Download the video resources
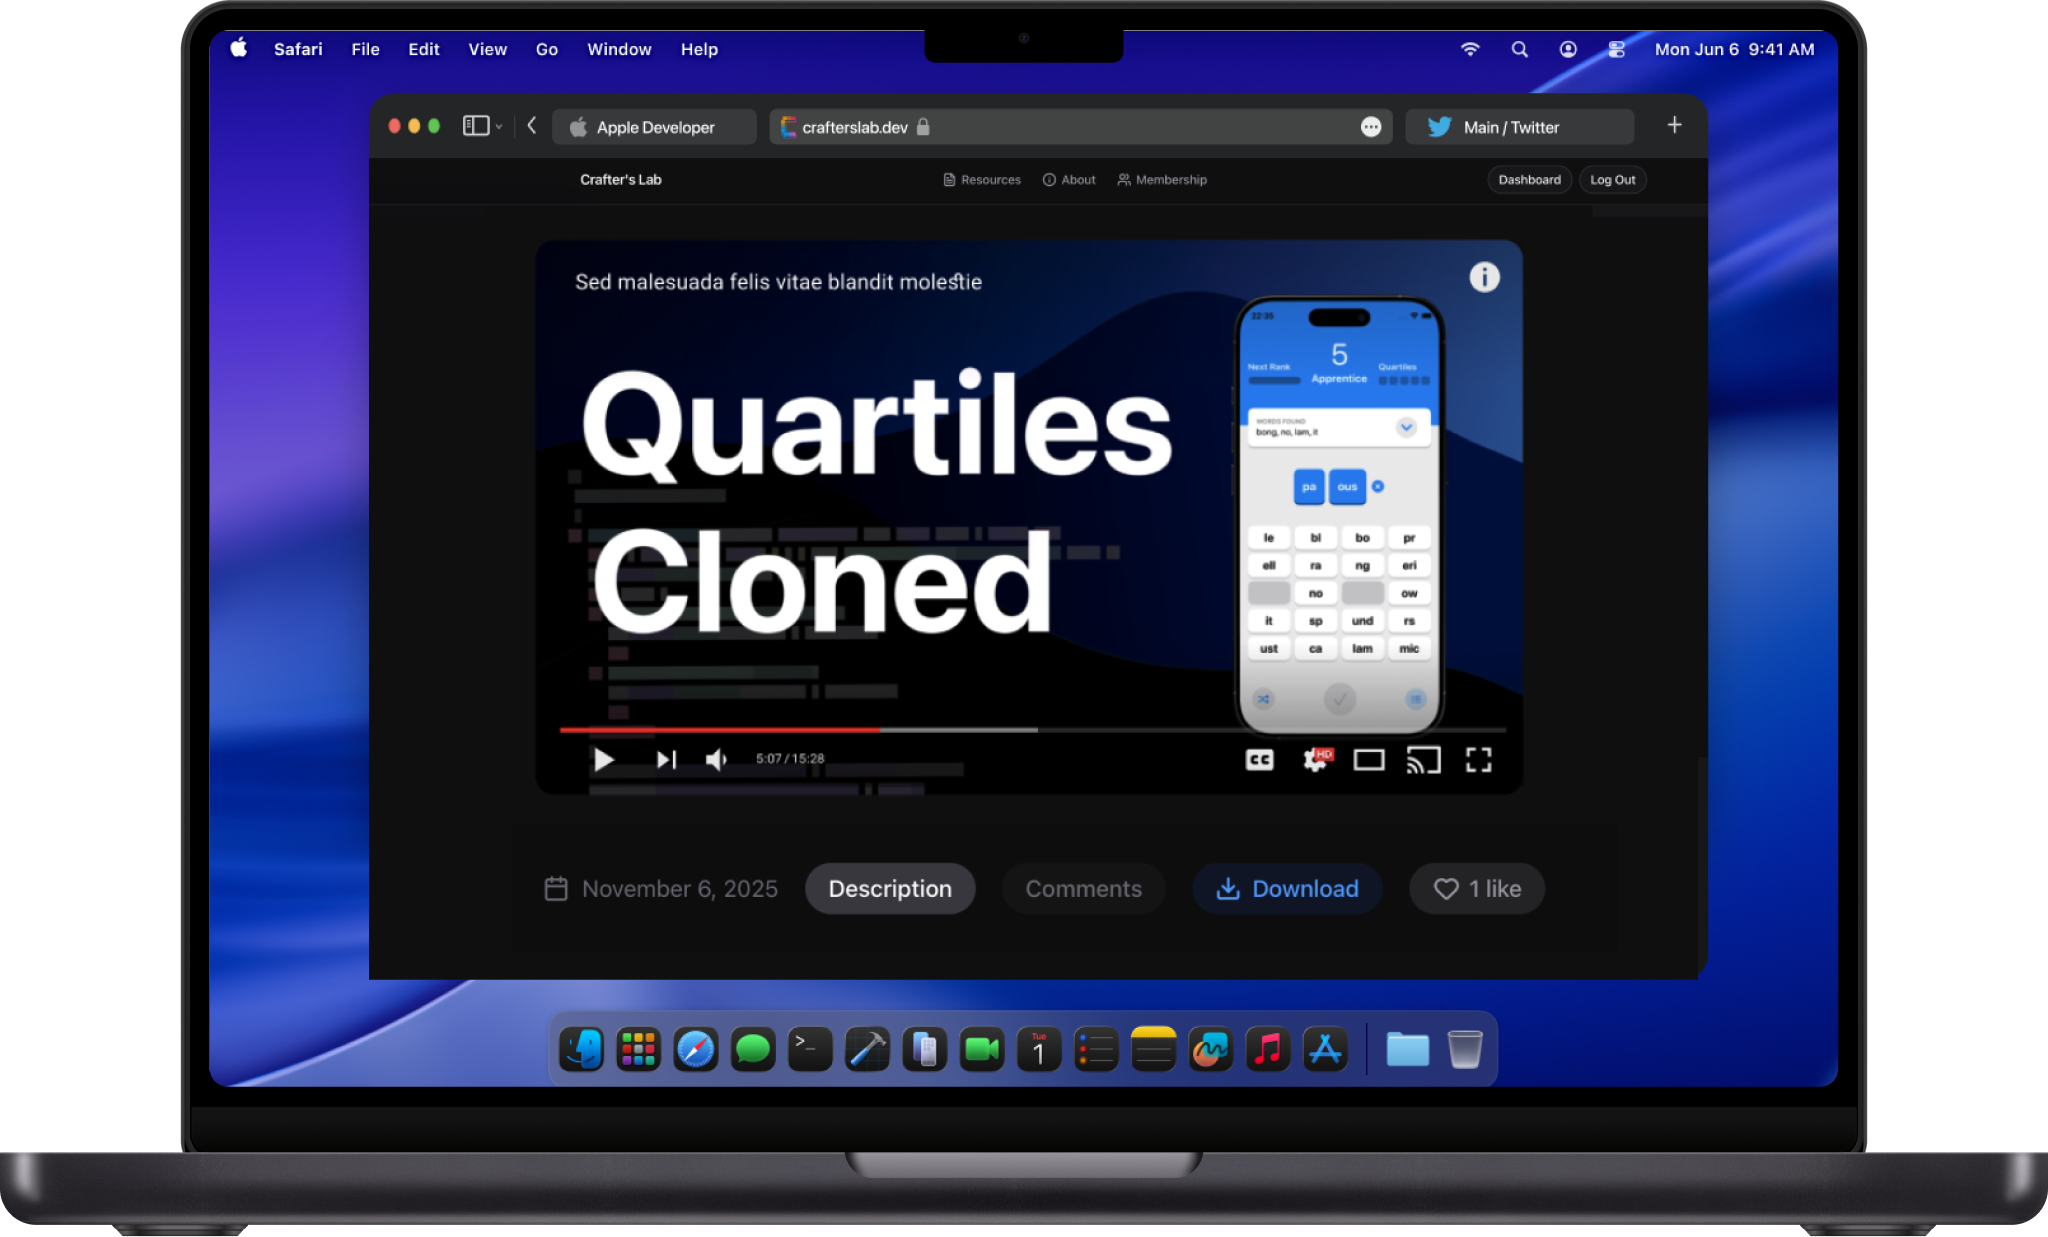This screenshot has width=2048, height=1237. 1287,889
